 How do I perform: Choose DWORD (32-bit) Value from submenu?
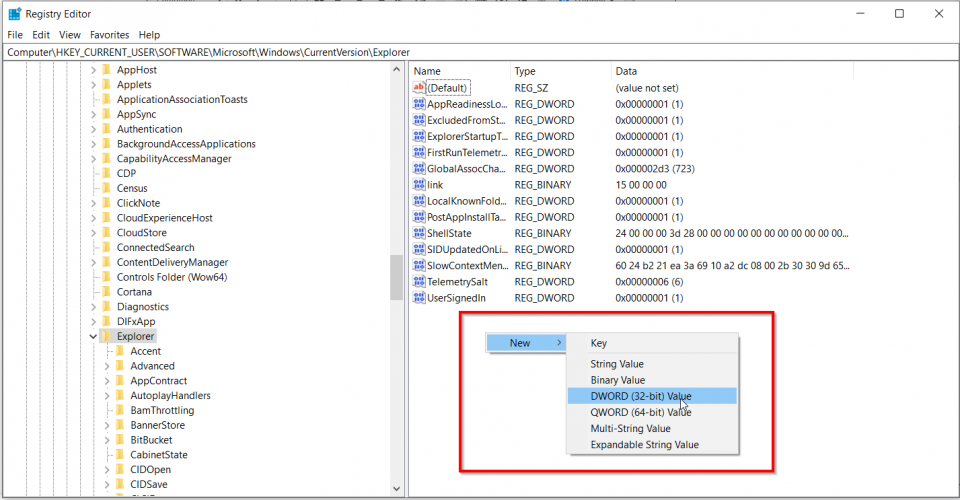[x=652, y=396]
